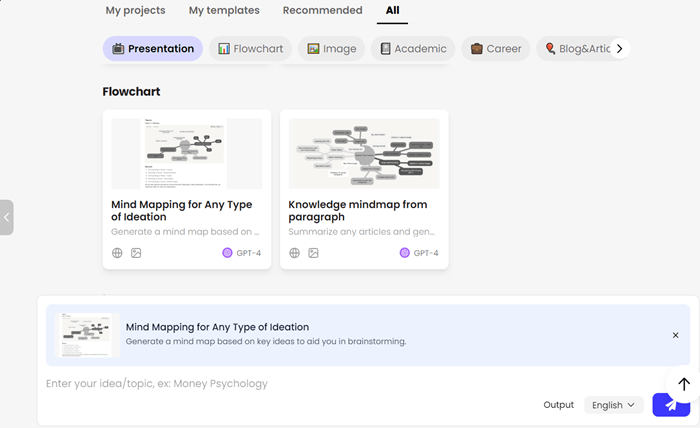
Task: Click "Summarize any articles and gen..." description
Action: click(362, 232)
